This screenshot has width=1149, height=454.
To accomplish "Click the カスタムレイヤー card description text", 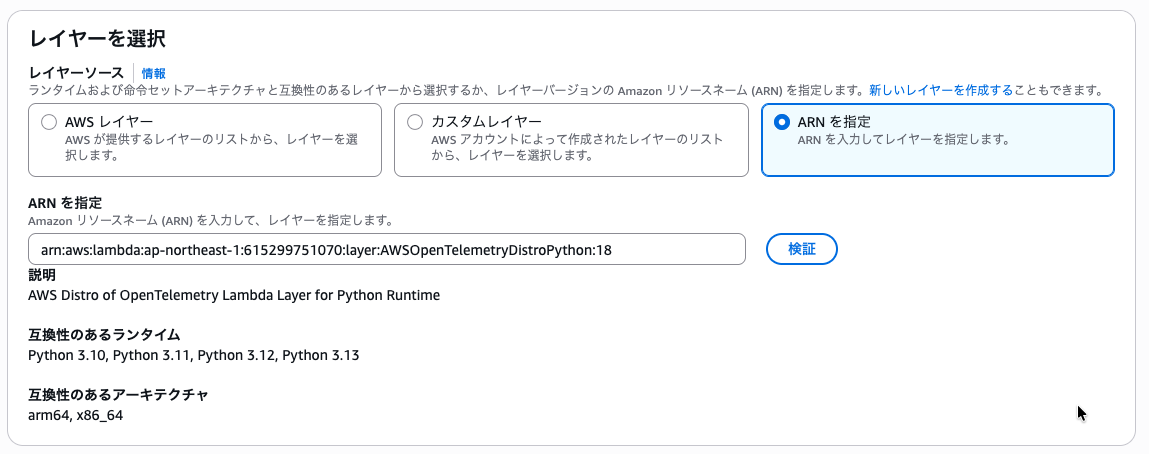I will click(x=577, y=148).
